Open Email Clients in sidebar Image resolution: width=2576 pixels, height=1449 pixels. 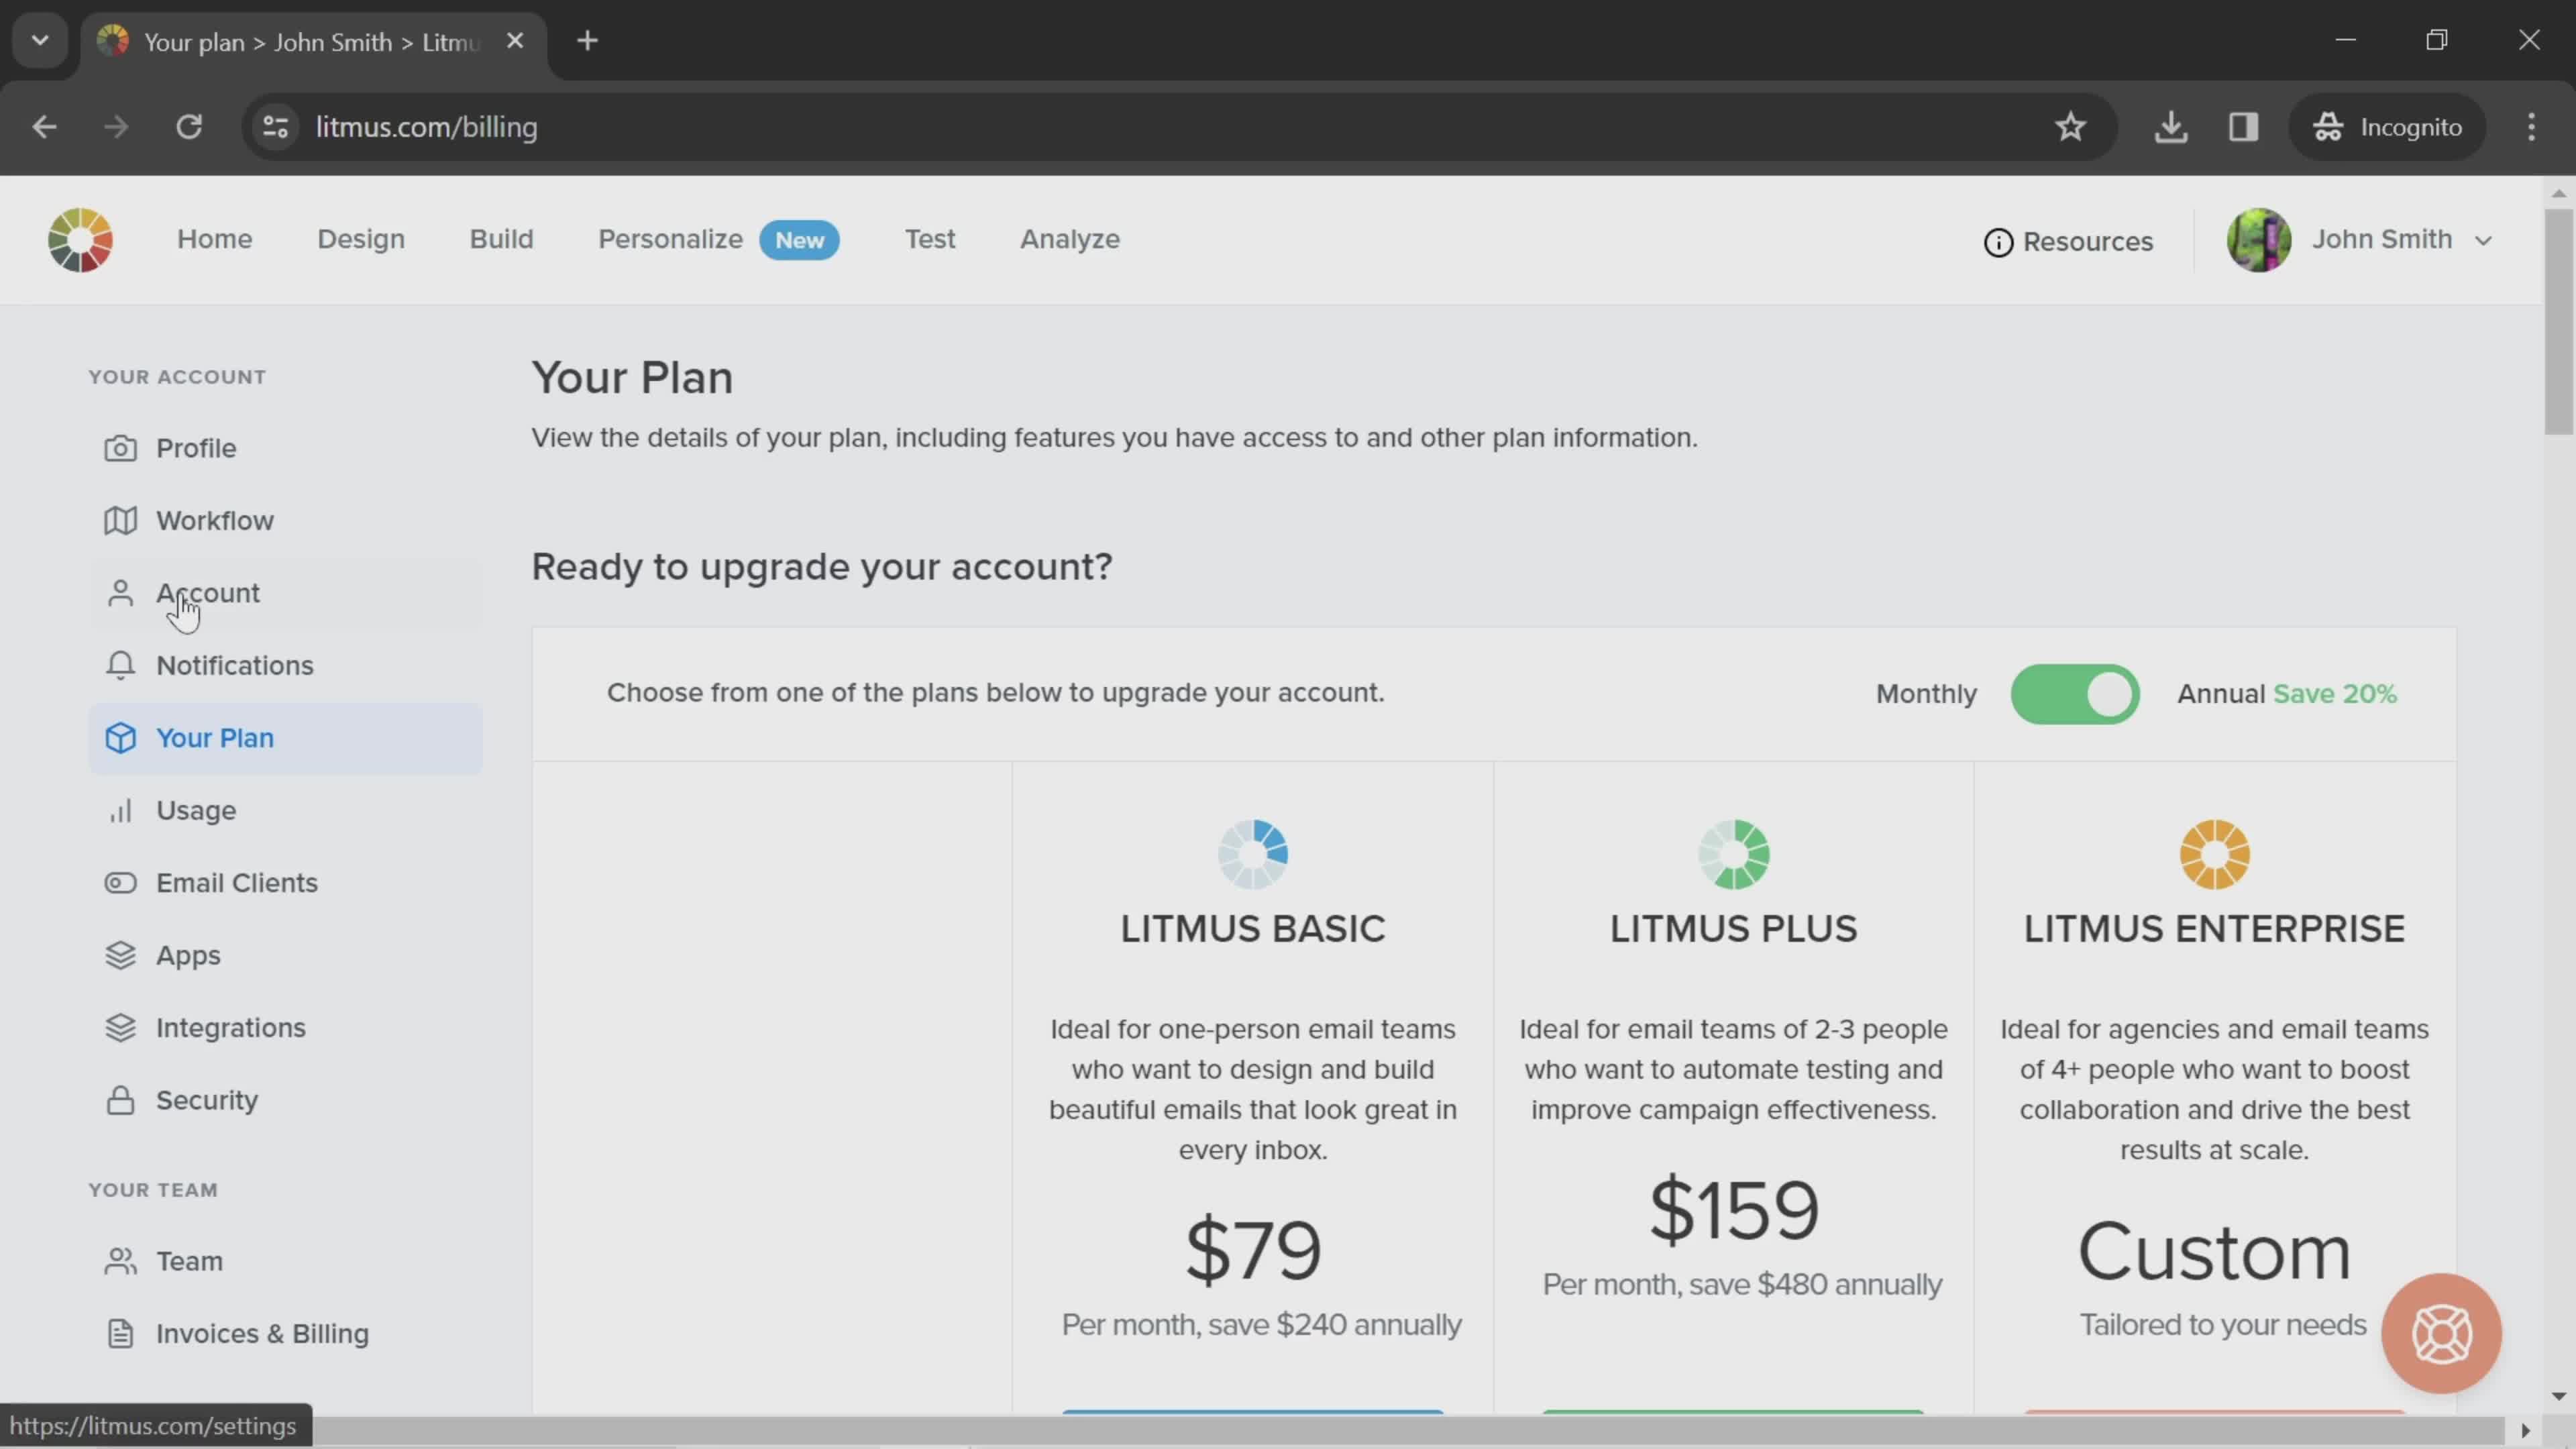click(x=285, y=883)
